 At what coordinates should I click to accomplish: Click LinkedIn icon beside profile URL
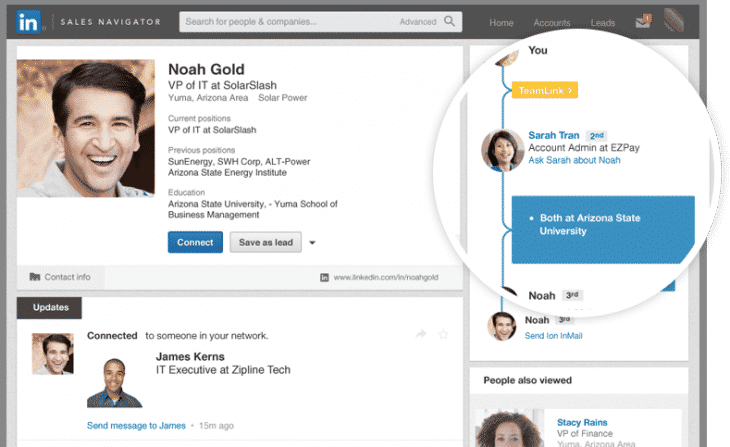click(x=324, y=277)
